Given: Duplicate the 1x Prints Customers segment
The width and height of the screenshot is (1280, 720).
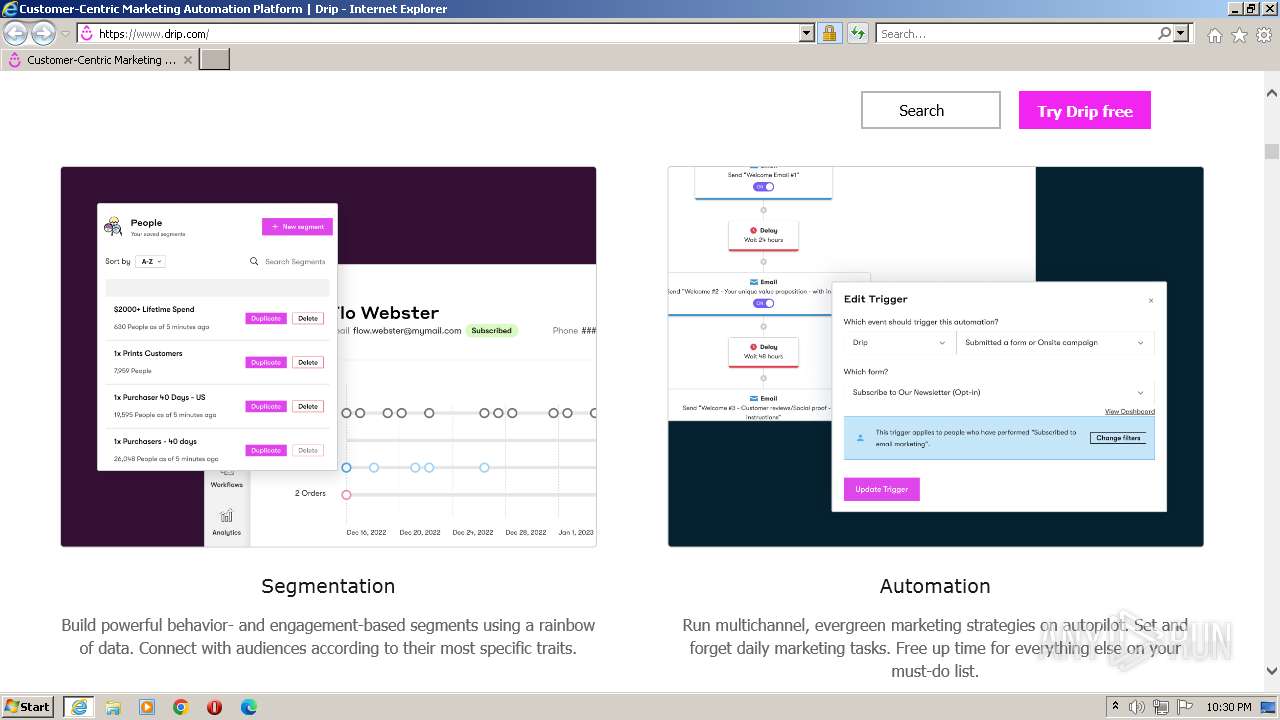Looking at the screenshot, I should tap(266, 362).
